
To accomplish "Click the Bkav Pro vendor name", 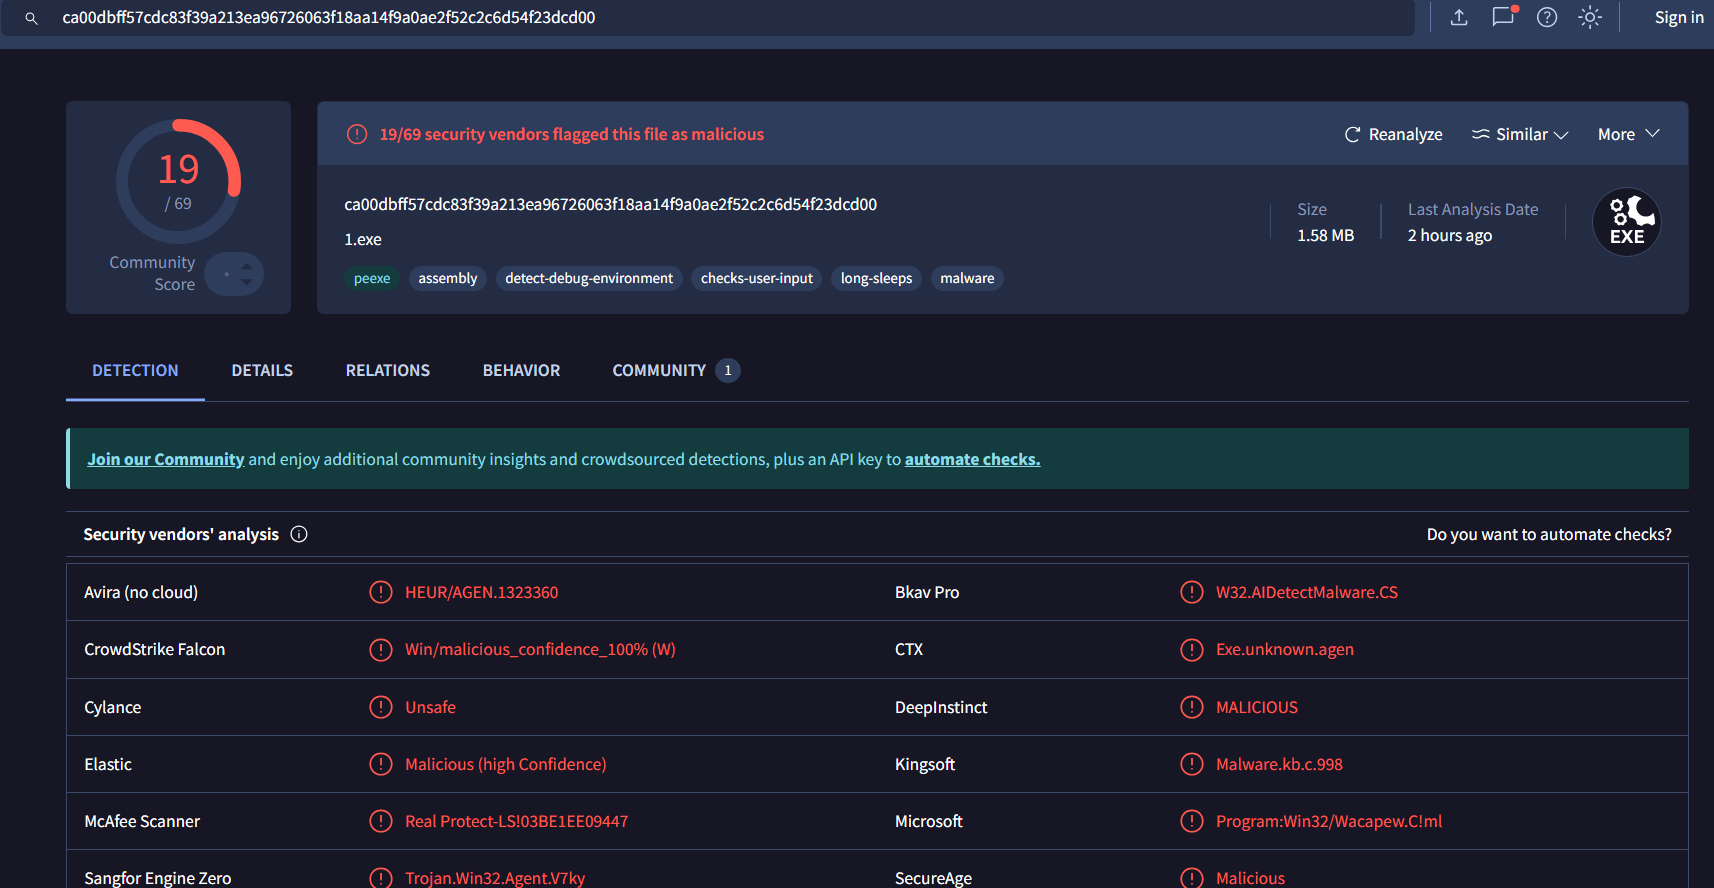I will click(927, 592).
